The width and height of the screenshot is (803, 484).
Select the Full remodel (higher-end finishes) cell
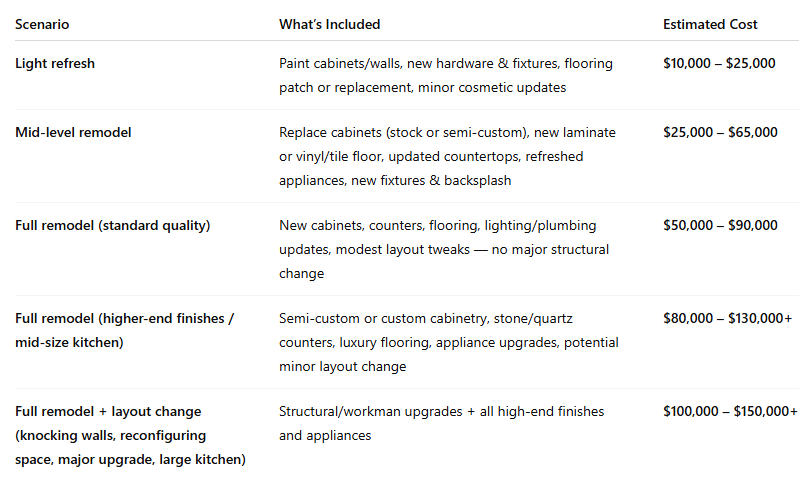[124, 319]
